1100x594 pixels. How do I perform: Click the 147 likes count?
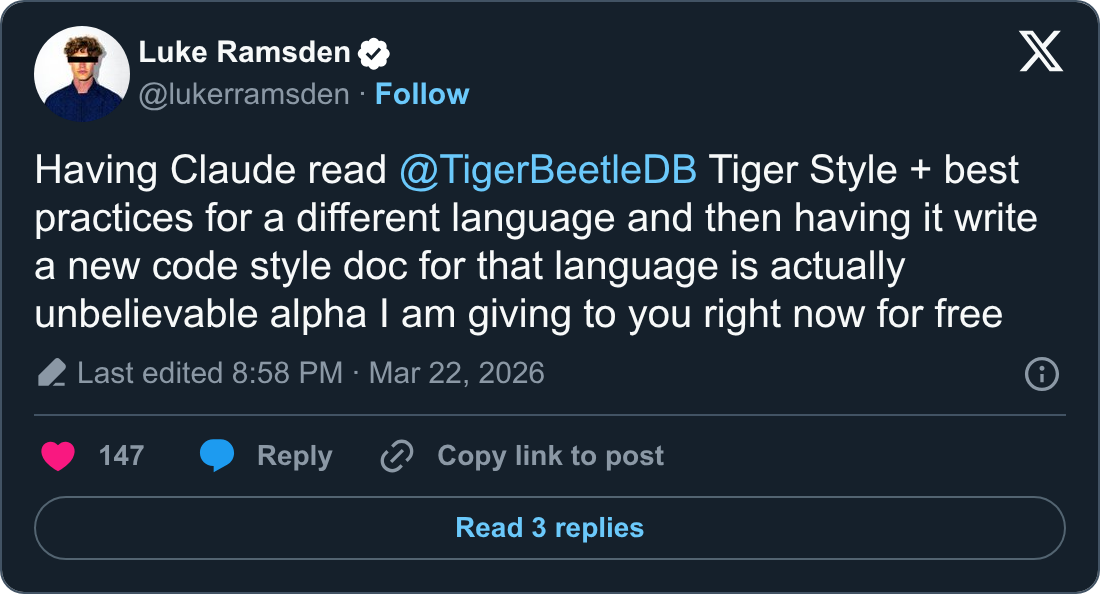[x=121, y=456]
